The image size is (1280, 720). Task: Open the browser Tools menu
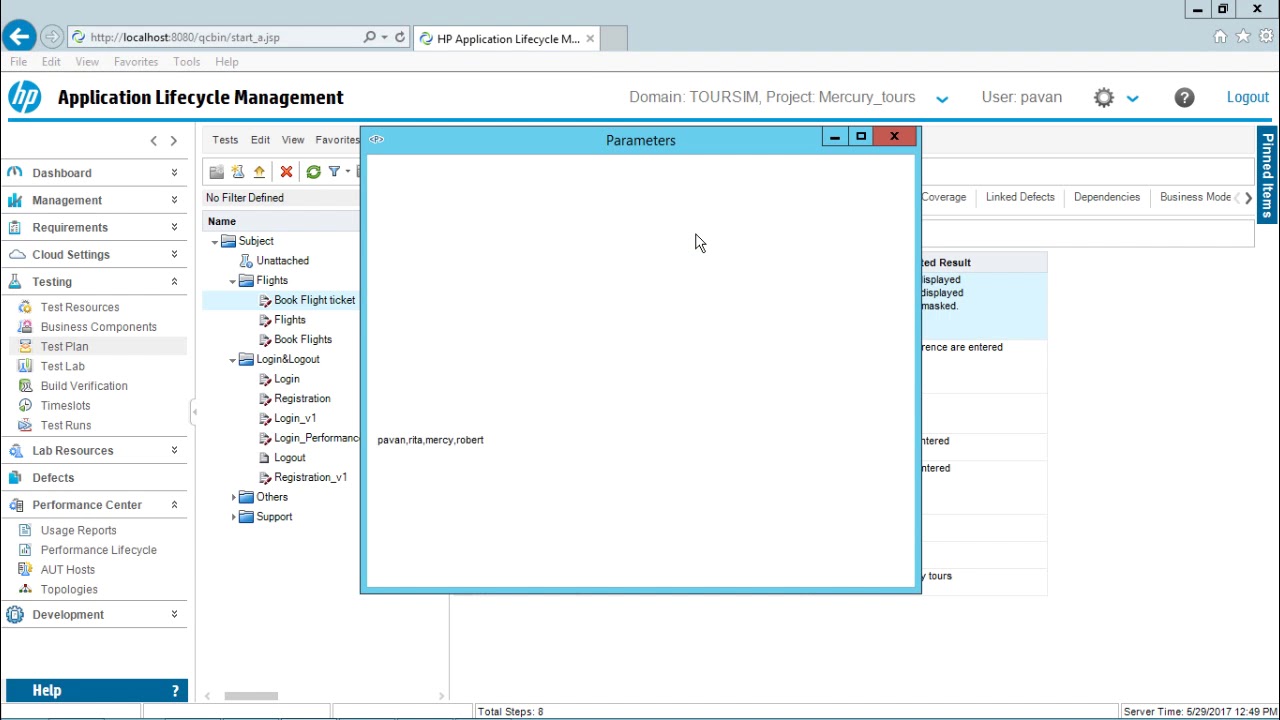tap(186, 62)
